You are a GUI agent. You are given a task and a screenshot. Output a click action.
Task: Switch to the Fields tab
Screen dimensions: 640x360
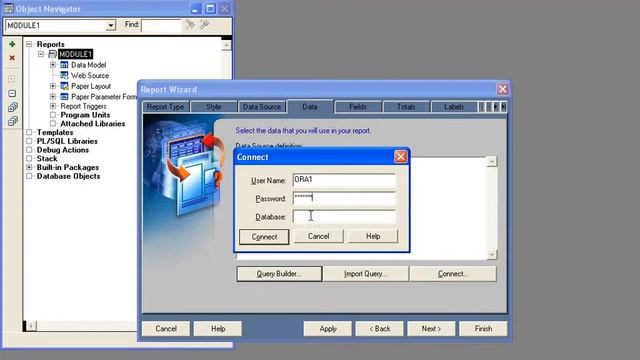click(358, 107)
